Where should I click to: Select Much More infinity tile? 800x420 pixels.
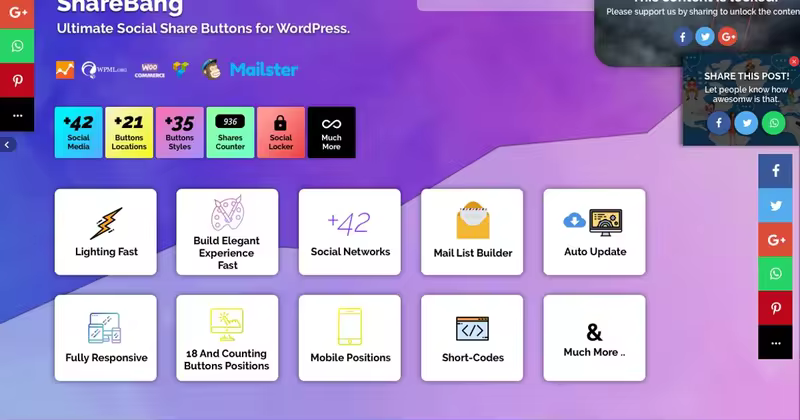[x=331, y=132]
